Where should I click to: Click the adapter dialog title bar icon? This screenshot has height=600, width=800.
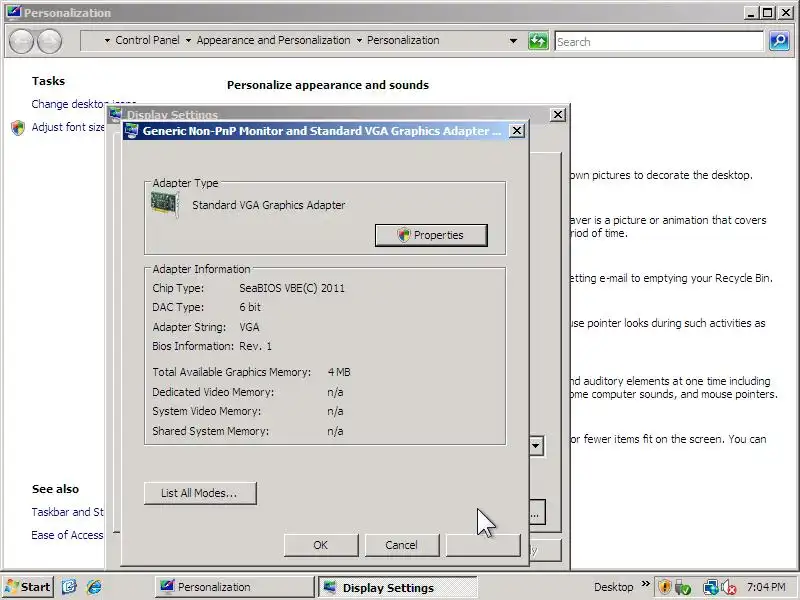coord(132,131)
